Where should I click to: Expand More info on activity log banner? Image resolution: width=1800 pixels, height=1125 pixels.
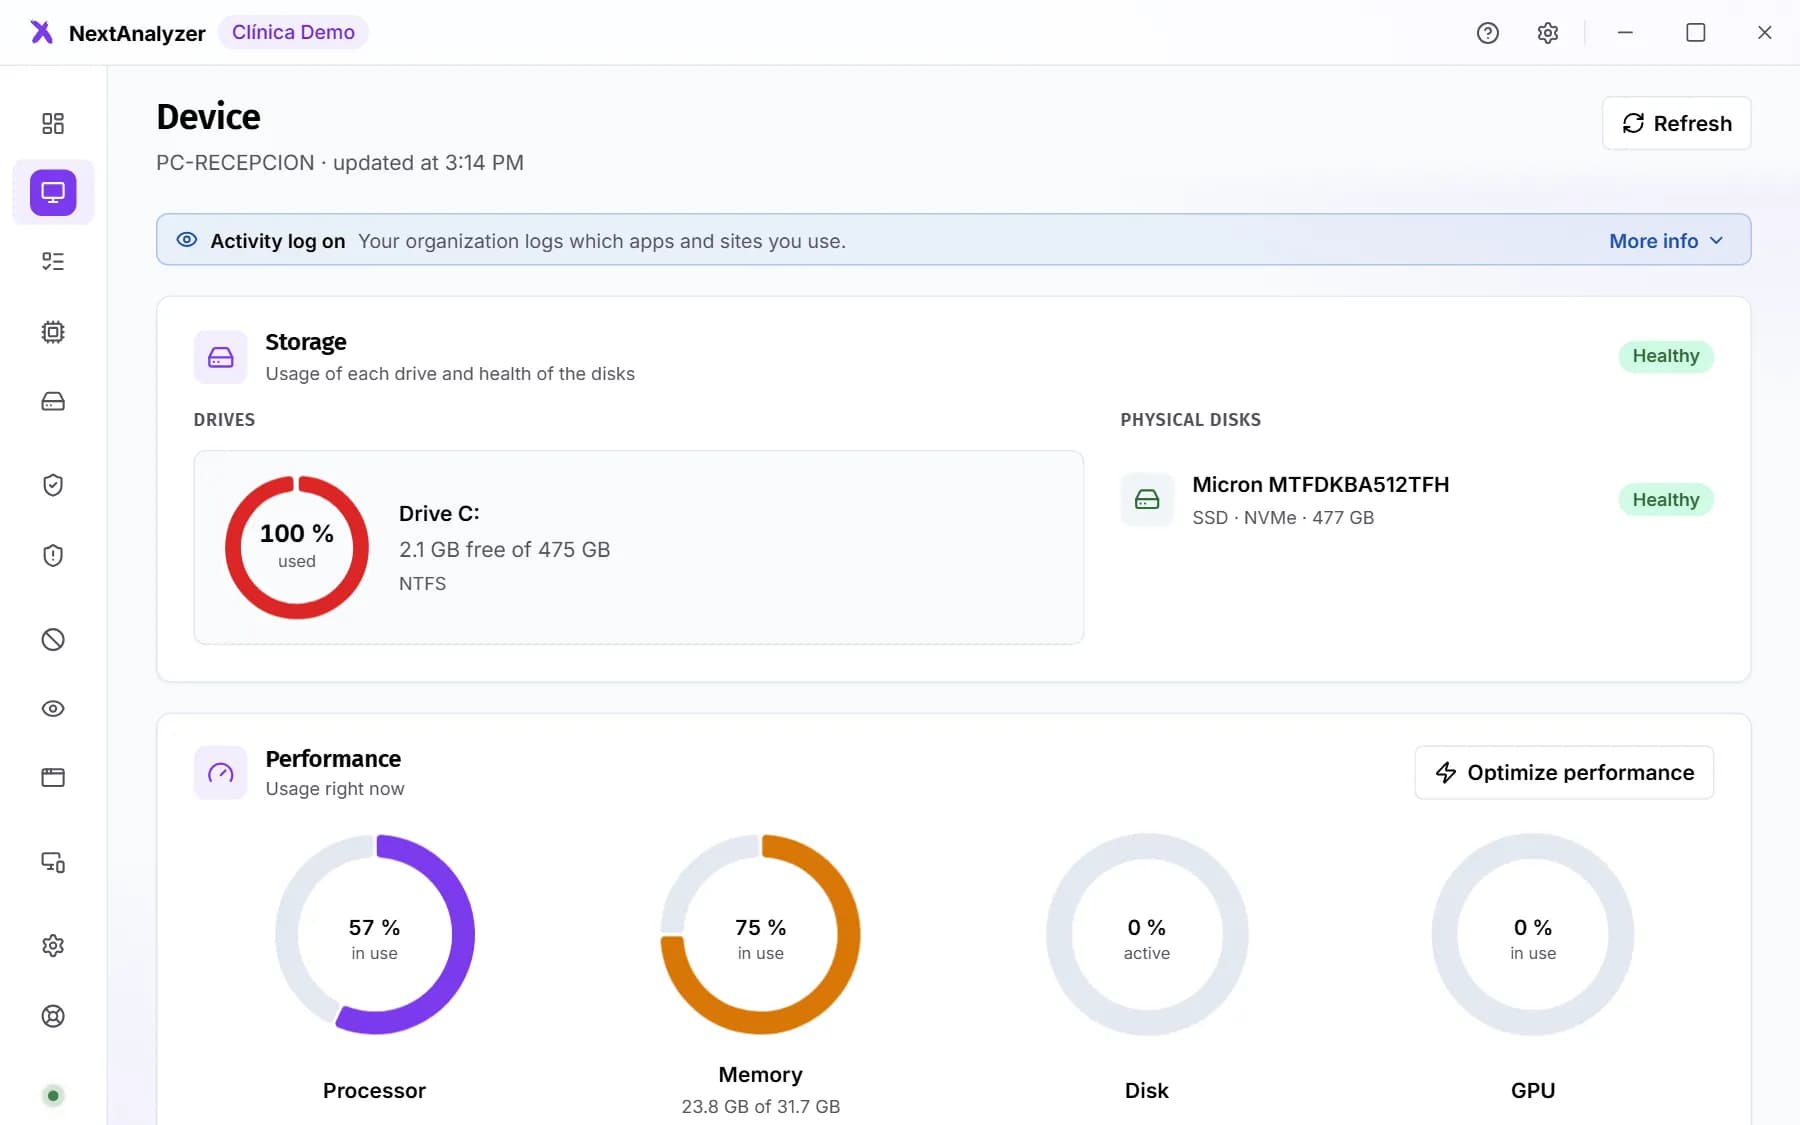(1666, 241)
